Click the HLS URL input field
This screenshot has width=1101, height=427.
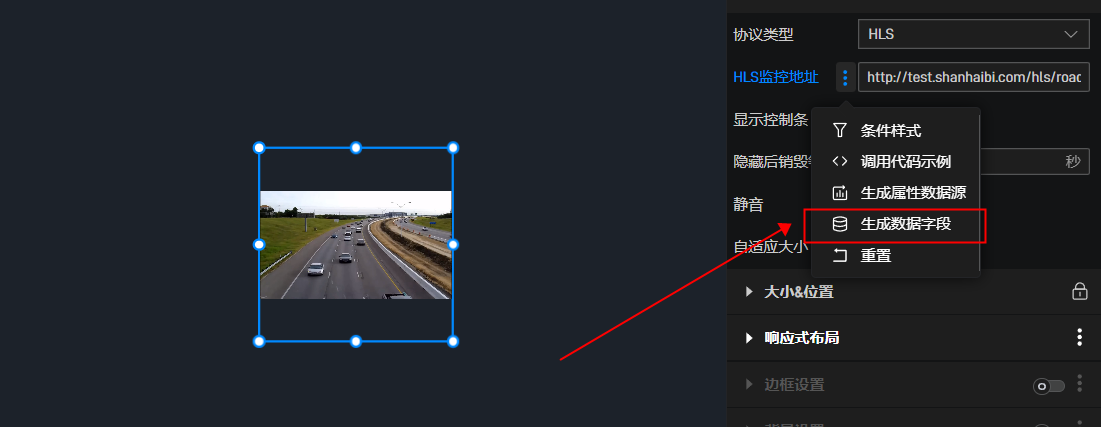coord(974,77)
